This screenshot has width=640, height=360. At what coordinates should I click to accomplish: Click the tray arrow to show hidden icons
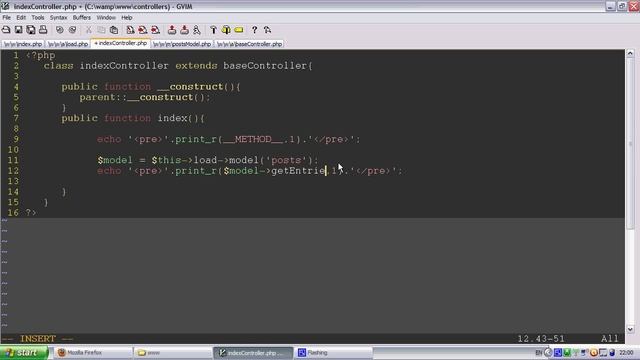(x=548, y=353)
